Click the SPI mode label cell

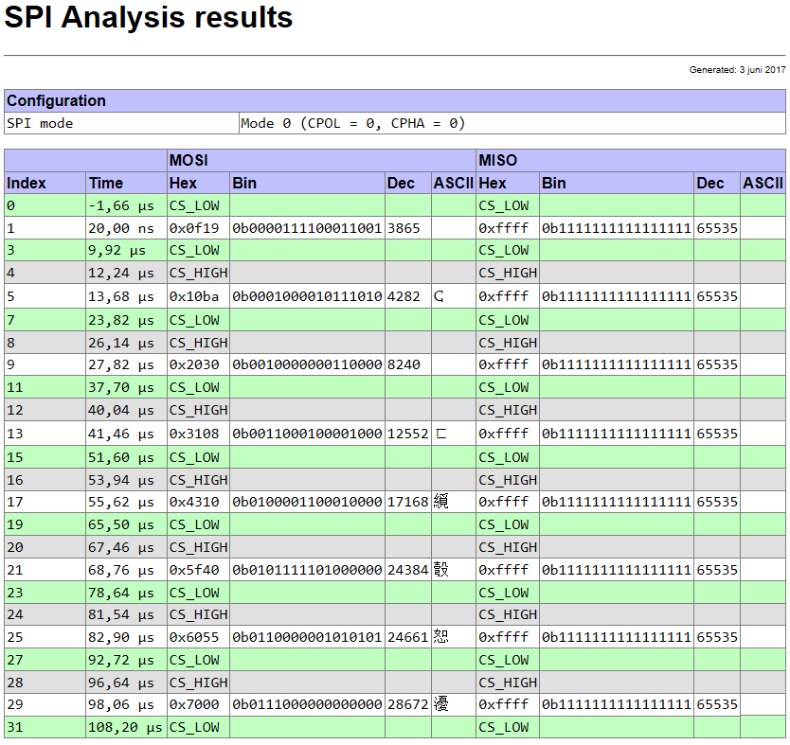40,123
